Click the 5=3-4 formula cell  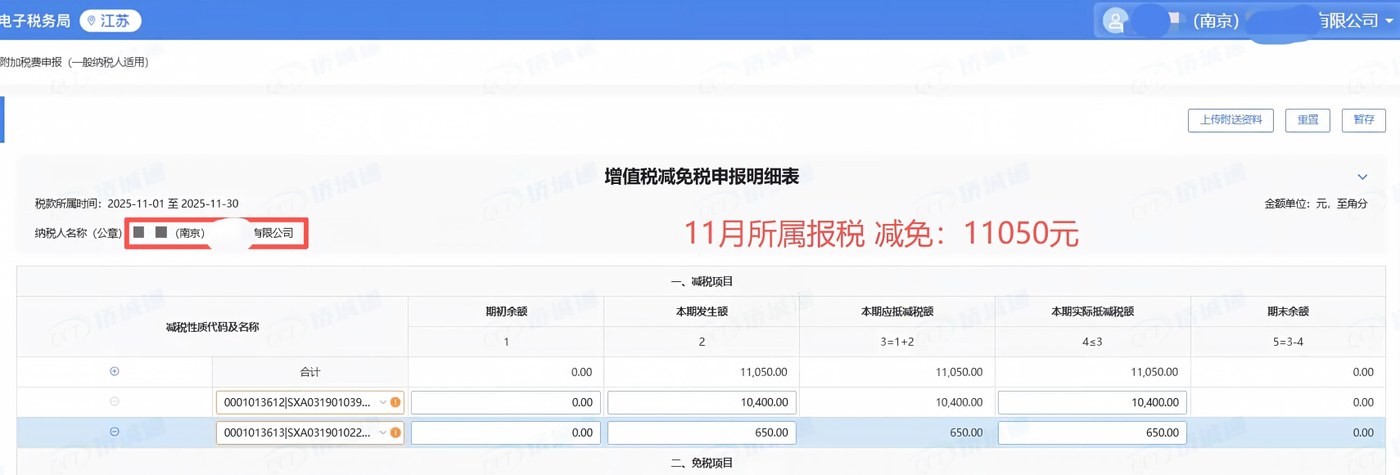tap(1288, 342)
